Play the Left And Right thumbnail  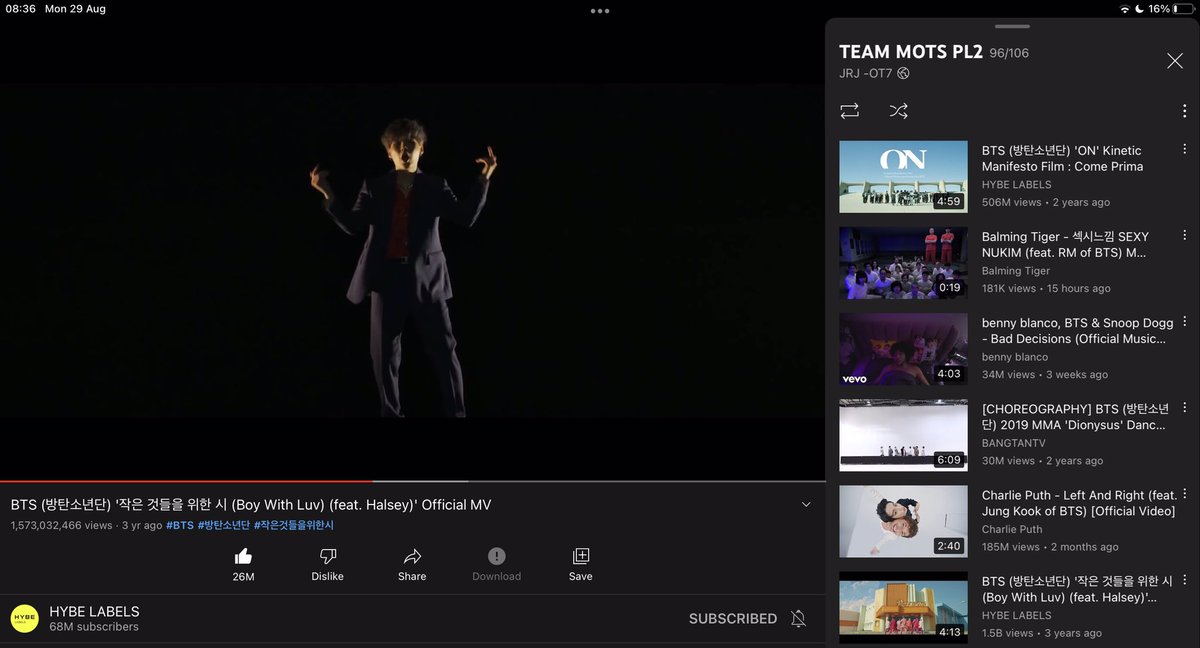[x=903, y=521]
